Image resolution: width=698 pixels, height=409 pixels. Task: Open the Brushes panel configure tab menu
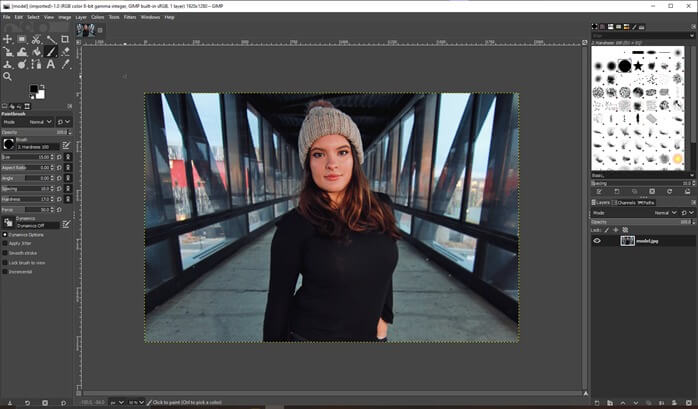693,27
